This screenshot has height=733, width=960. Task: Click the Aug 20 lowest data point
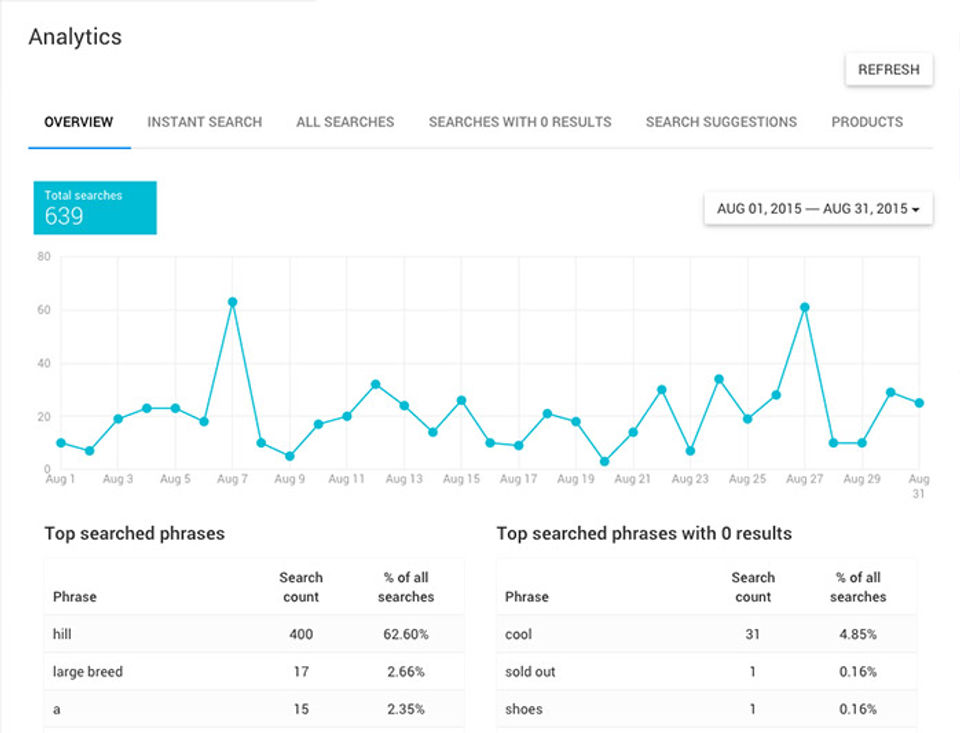[605, 462]
